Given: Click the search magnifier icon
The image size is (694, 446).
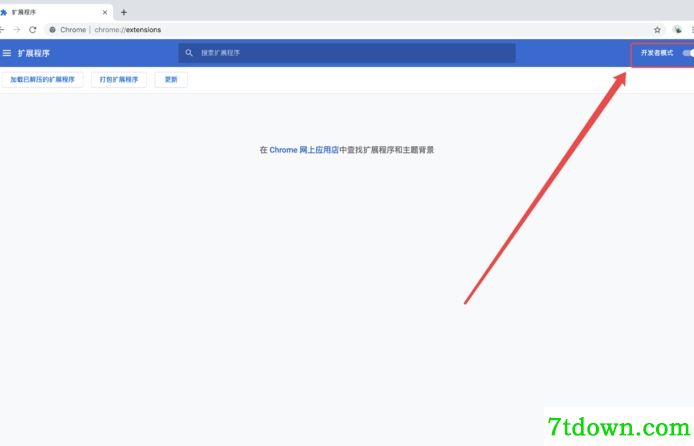Looking at the screenshot, I should point(189,53).
